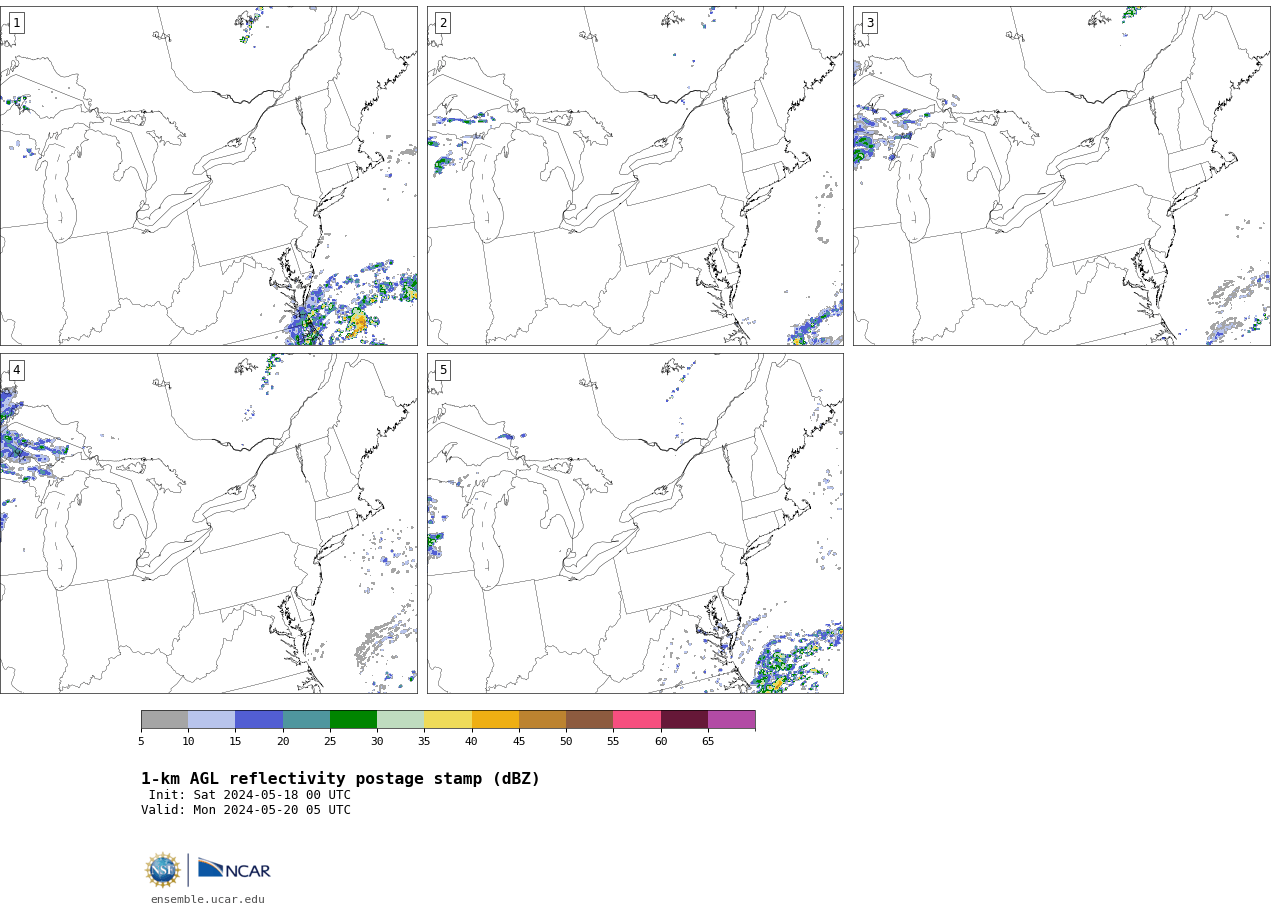This screenshot has width=1280, height=910.
Task: Click the colorbar tick label 50
Action: (x=566, y=741)
